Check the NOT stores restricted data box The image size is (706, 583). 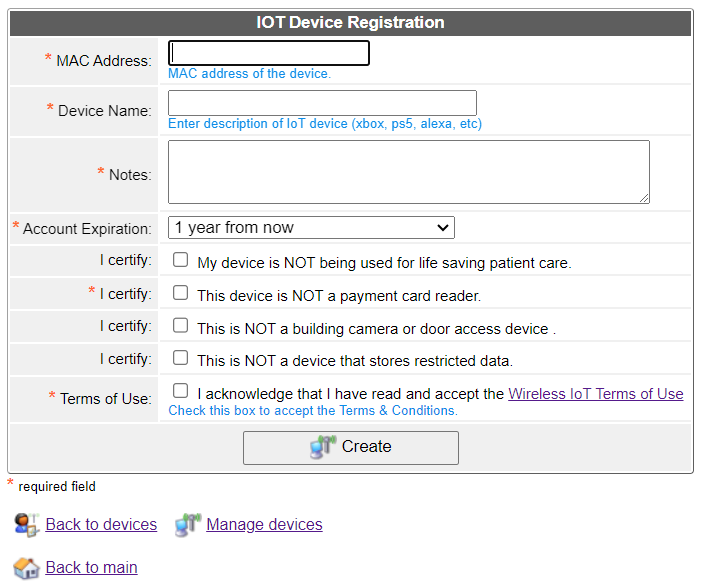tap(180, 358)
